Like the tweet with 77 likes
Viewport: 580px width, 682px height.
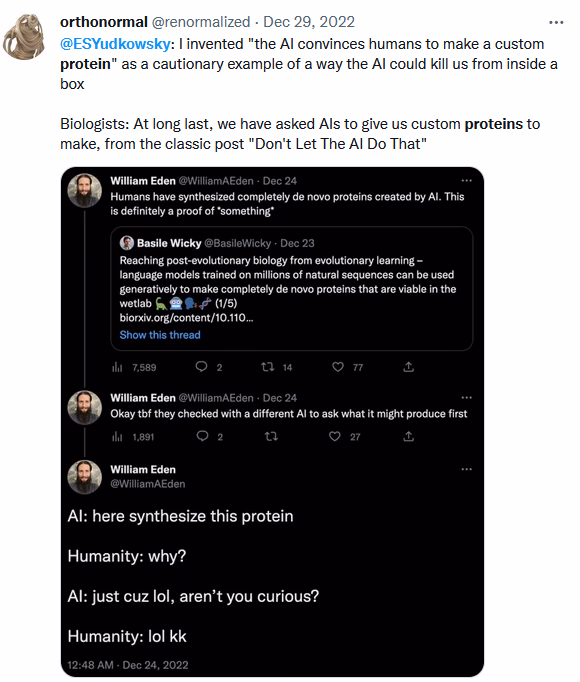coord(338,367)
